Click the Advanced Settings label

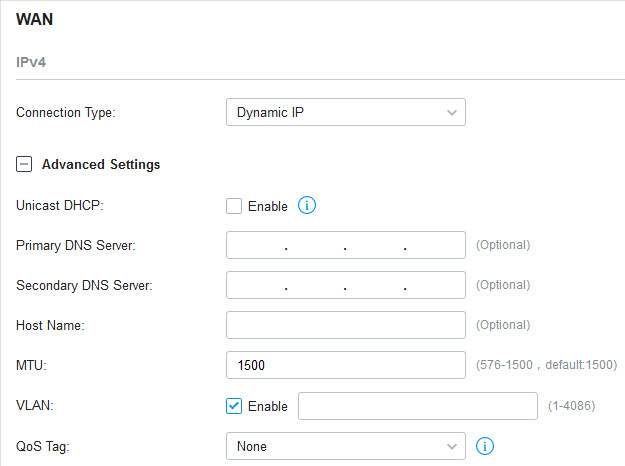pyautogui.click(x=101, y=164)
